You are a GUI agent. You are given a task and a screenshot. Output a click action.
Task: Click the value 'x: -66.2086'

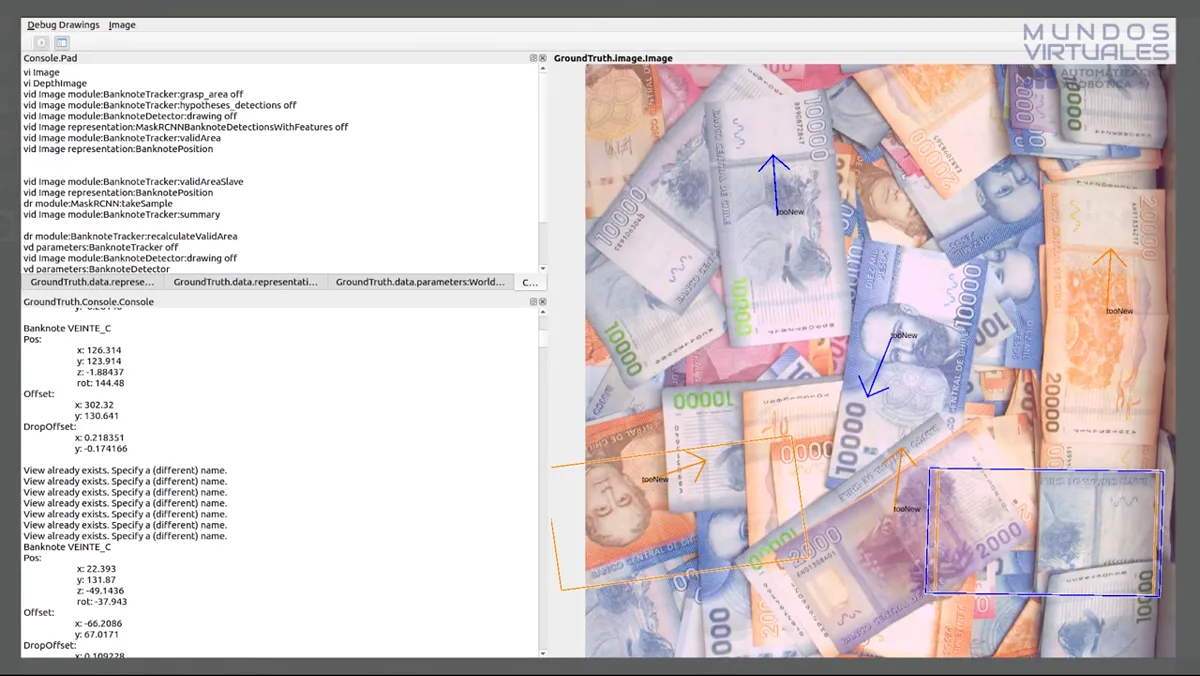pyautogui.click(x=99, y=623)
